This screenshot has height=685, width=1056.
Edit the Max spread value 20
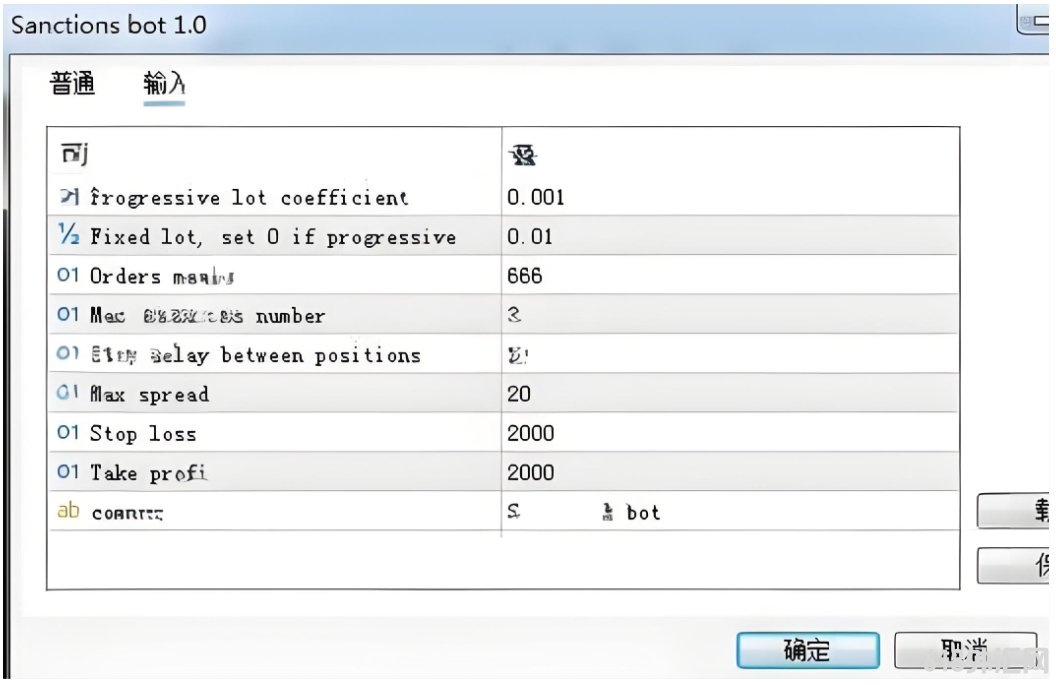point(730,393)
